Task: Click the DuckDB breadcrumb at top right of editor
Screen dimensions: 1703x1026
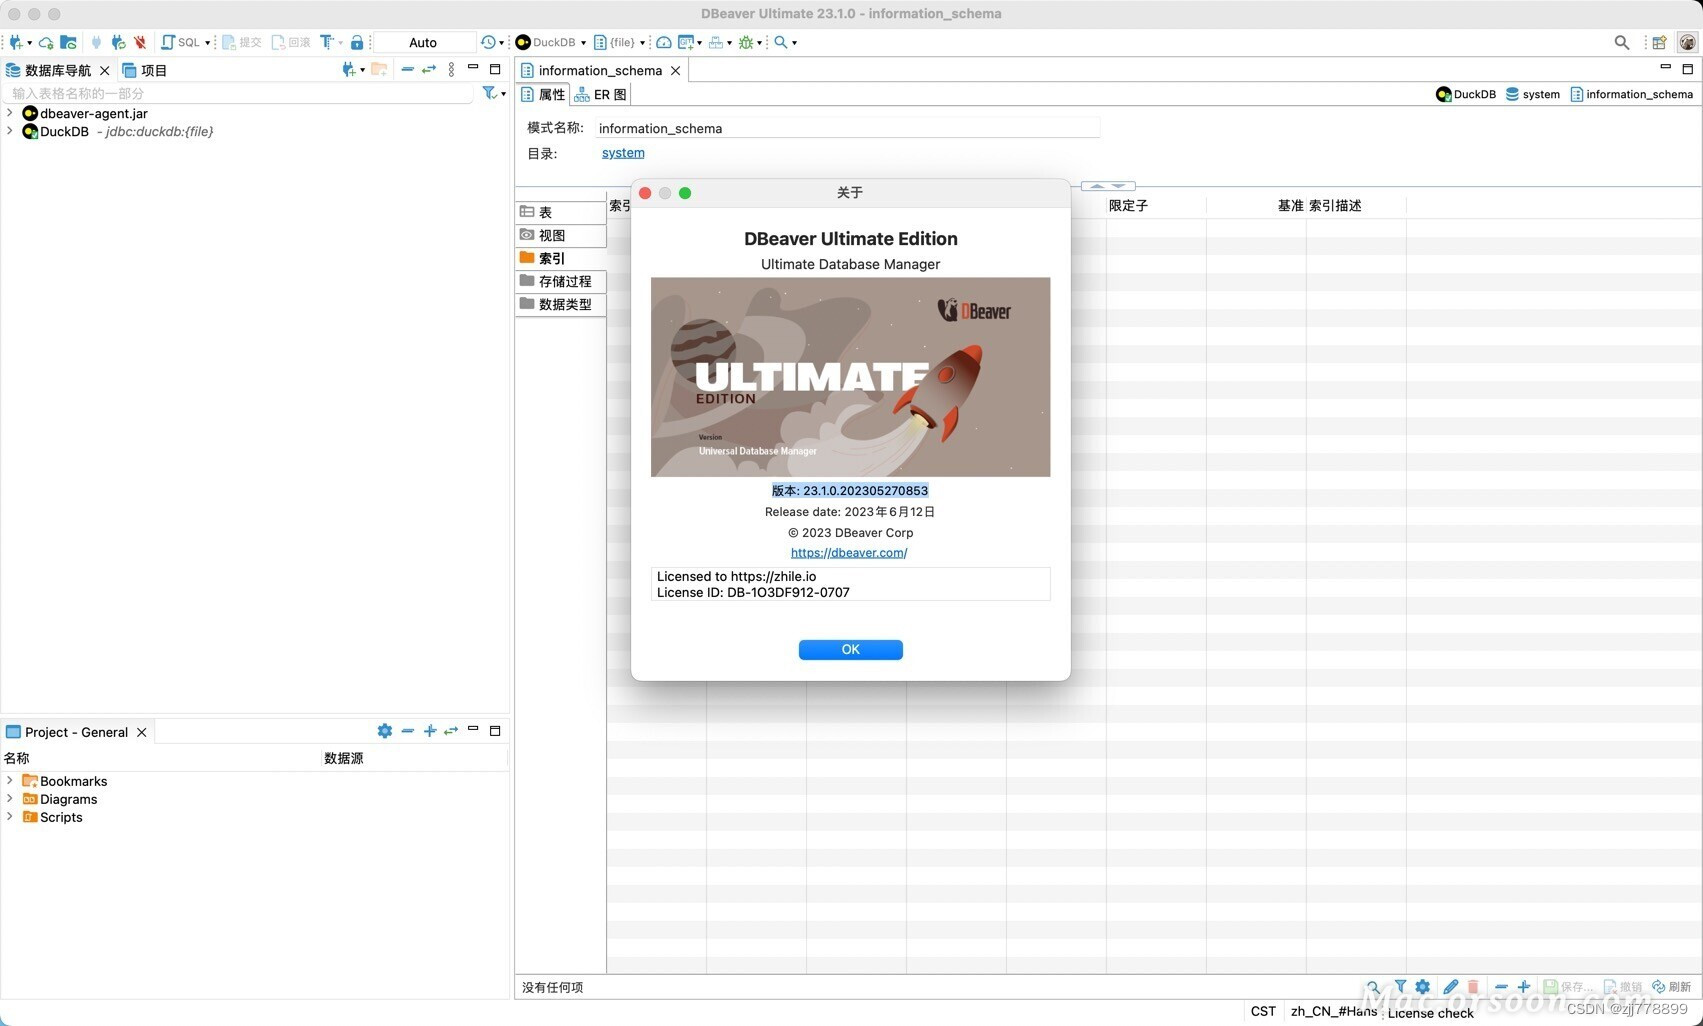Action: point(1466,94)
